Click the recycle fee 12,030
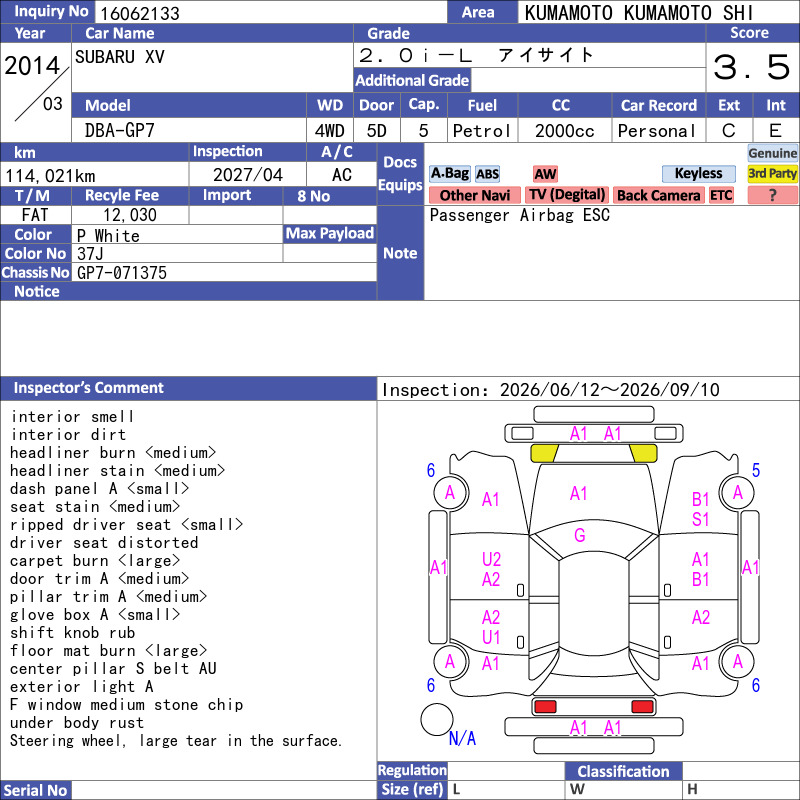The width and height of the screenshot is (800, 800). point(130,215)
